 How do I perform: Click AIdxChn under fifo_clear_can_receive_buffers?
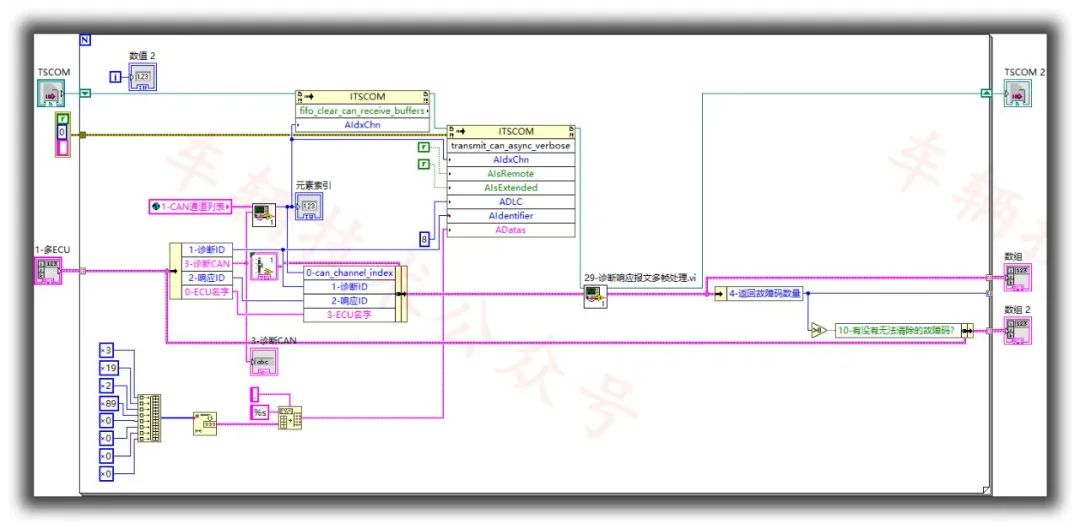(x=363, y=125)
